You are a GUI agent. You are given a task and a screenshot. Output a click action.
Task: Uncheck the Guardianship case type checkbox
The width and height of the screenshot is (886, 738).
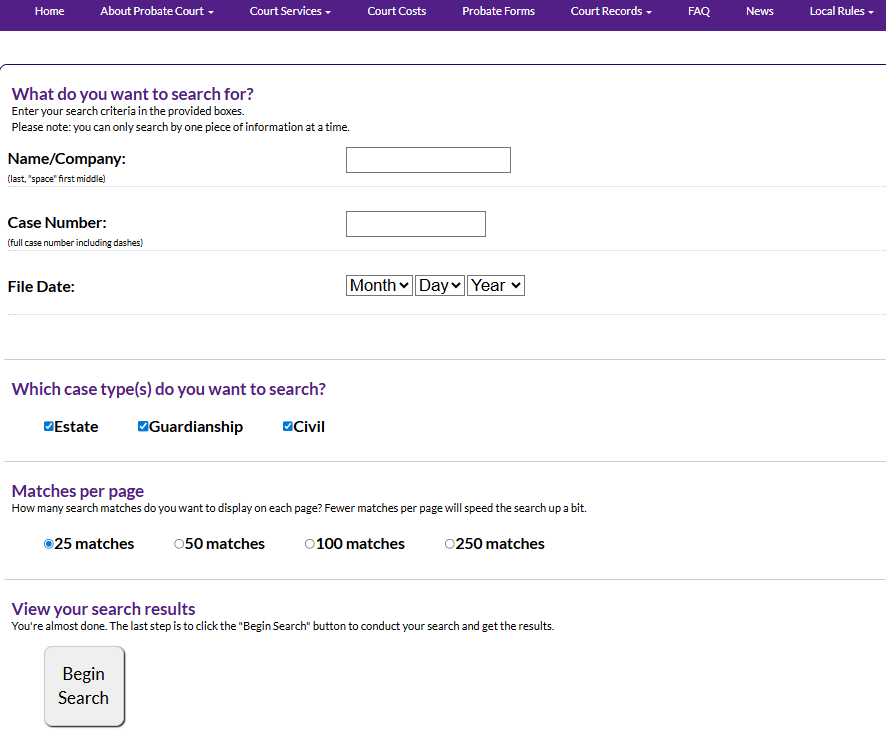coord(143,427)
